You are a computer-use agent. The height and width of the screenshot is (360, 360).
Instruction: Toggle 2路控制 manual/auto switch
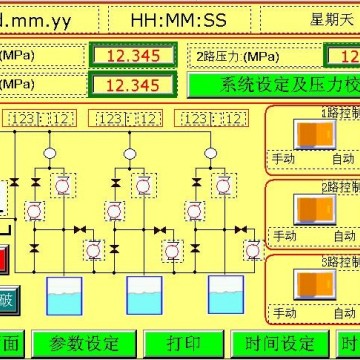(315, 210)
